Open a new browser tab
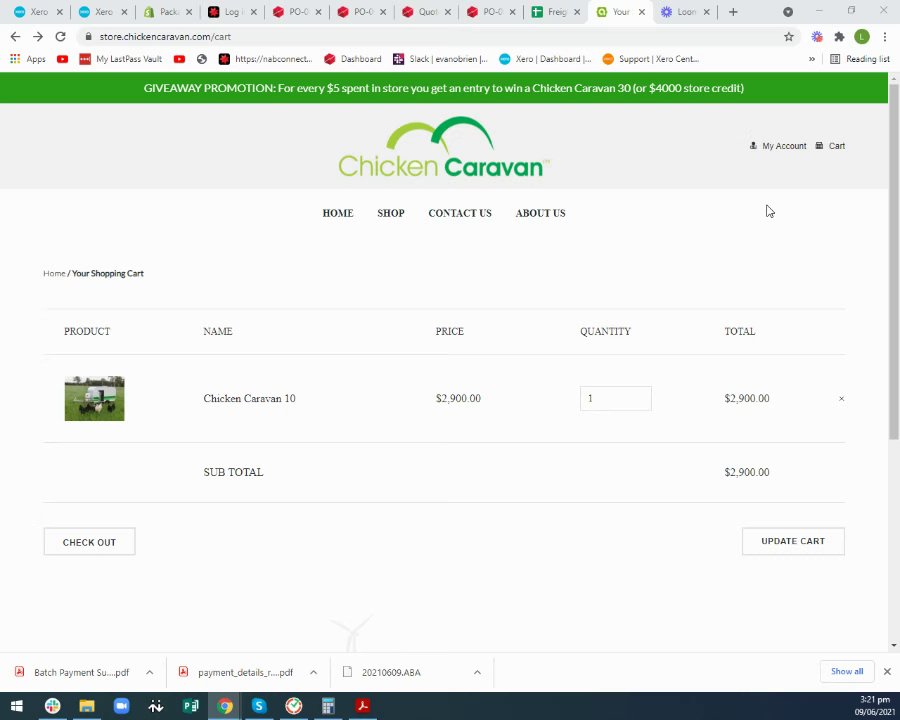Viewport: 900px width, 720px height. click(733, 12)
